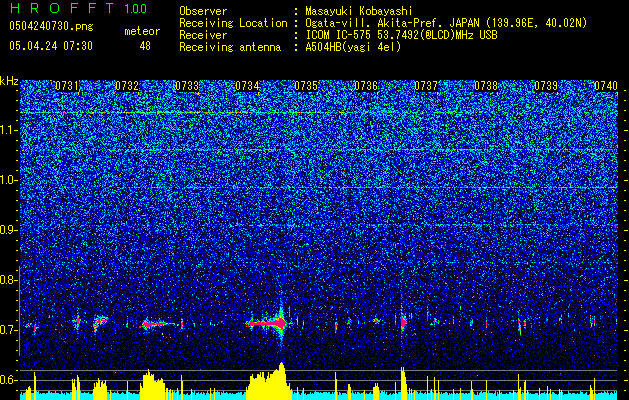This screenshot has height=400, width=629.
Task: Click the long red echo between 0732 and 0733
Action: pos(157,323)
